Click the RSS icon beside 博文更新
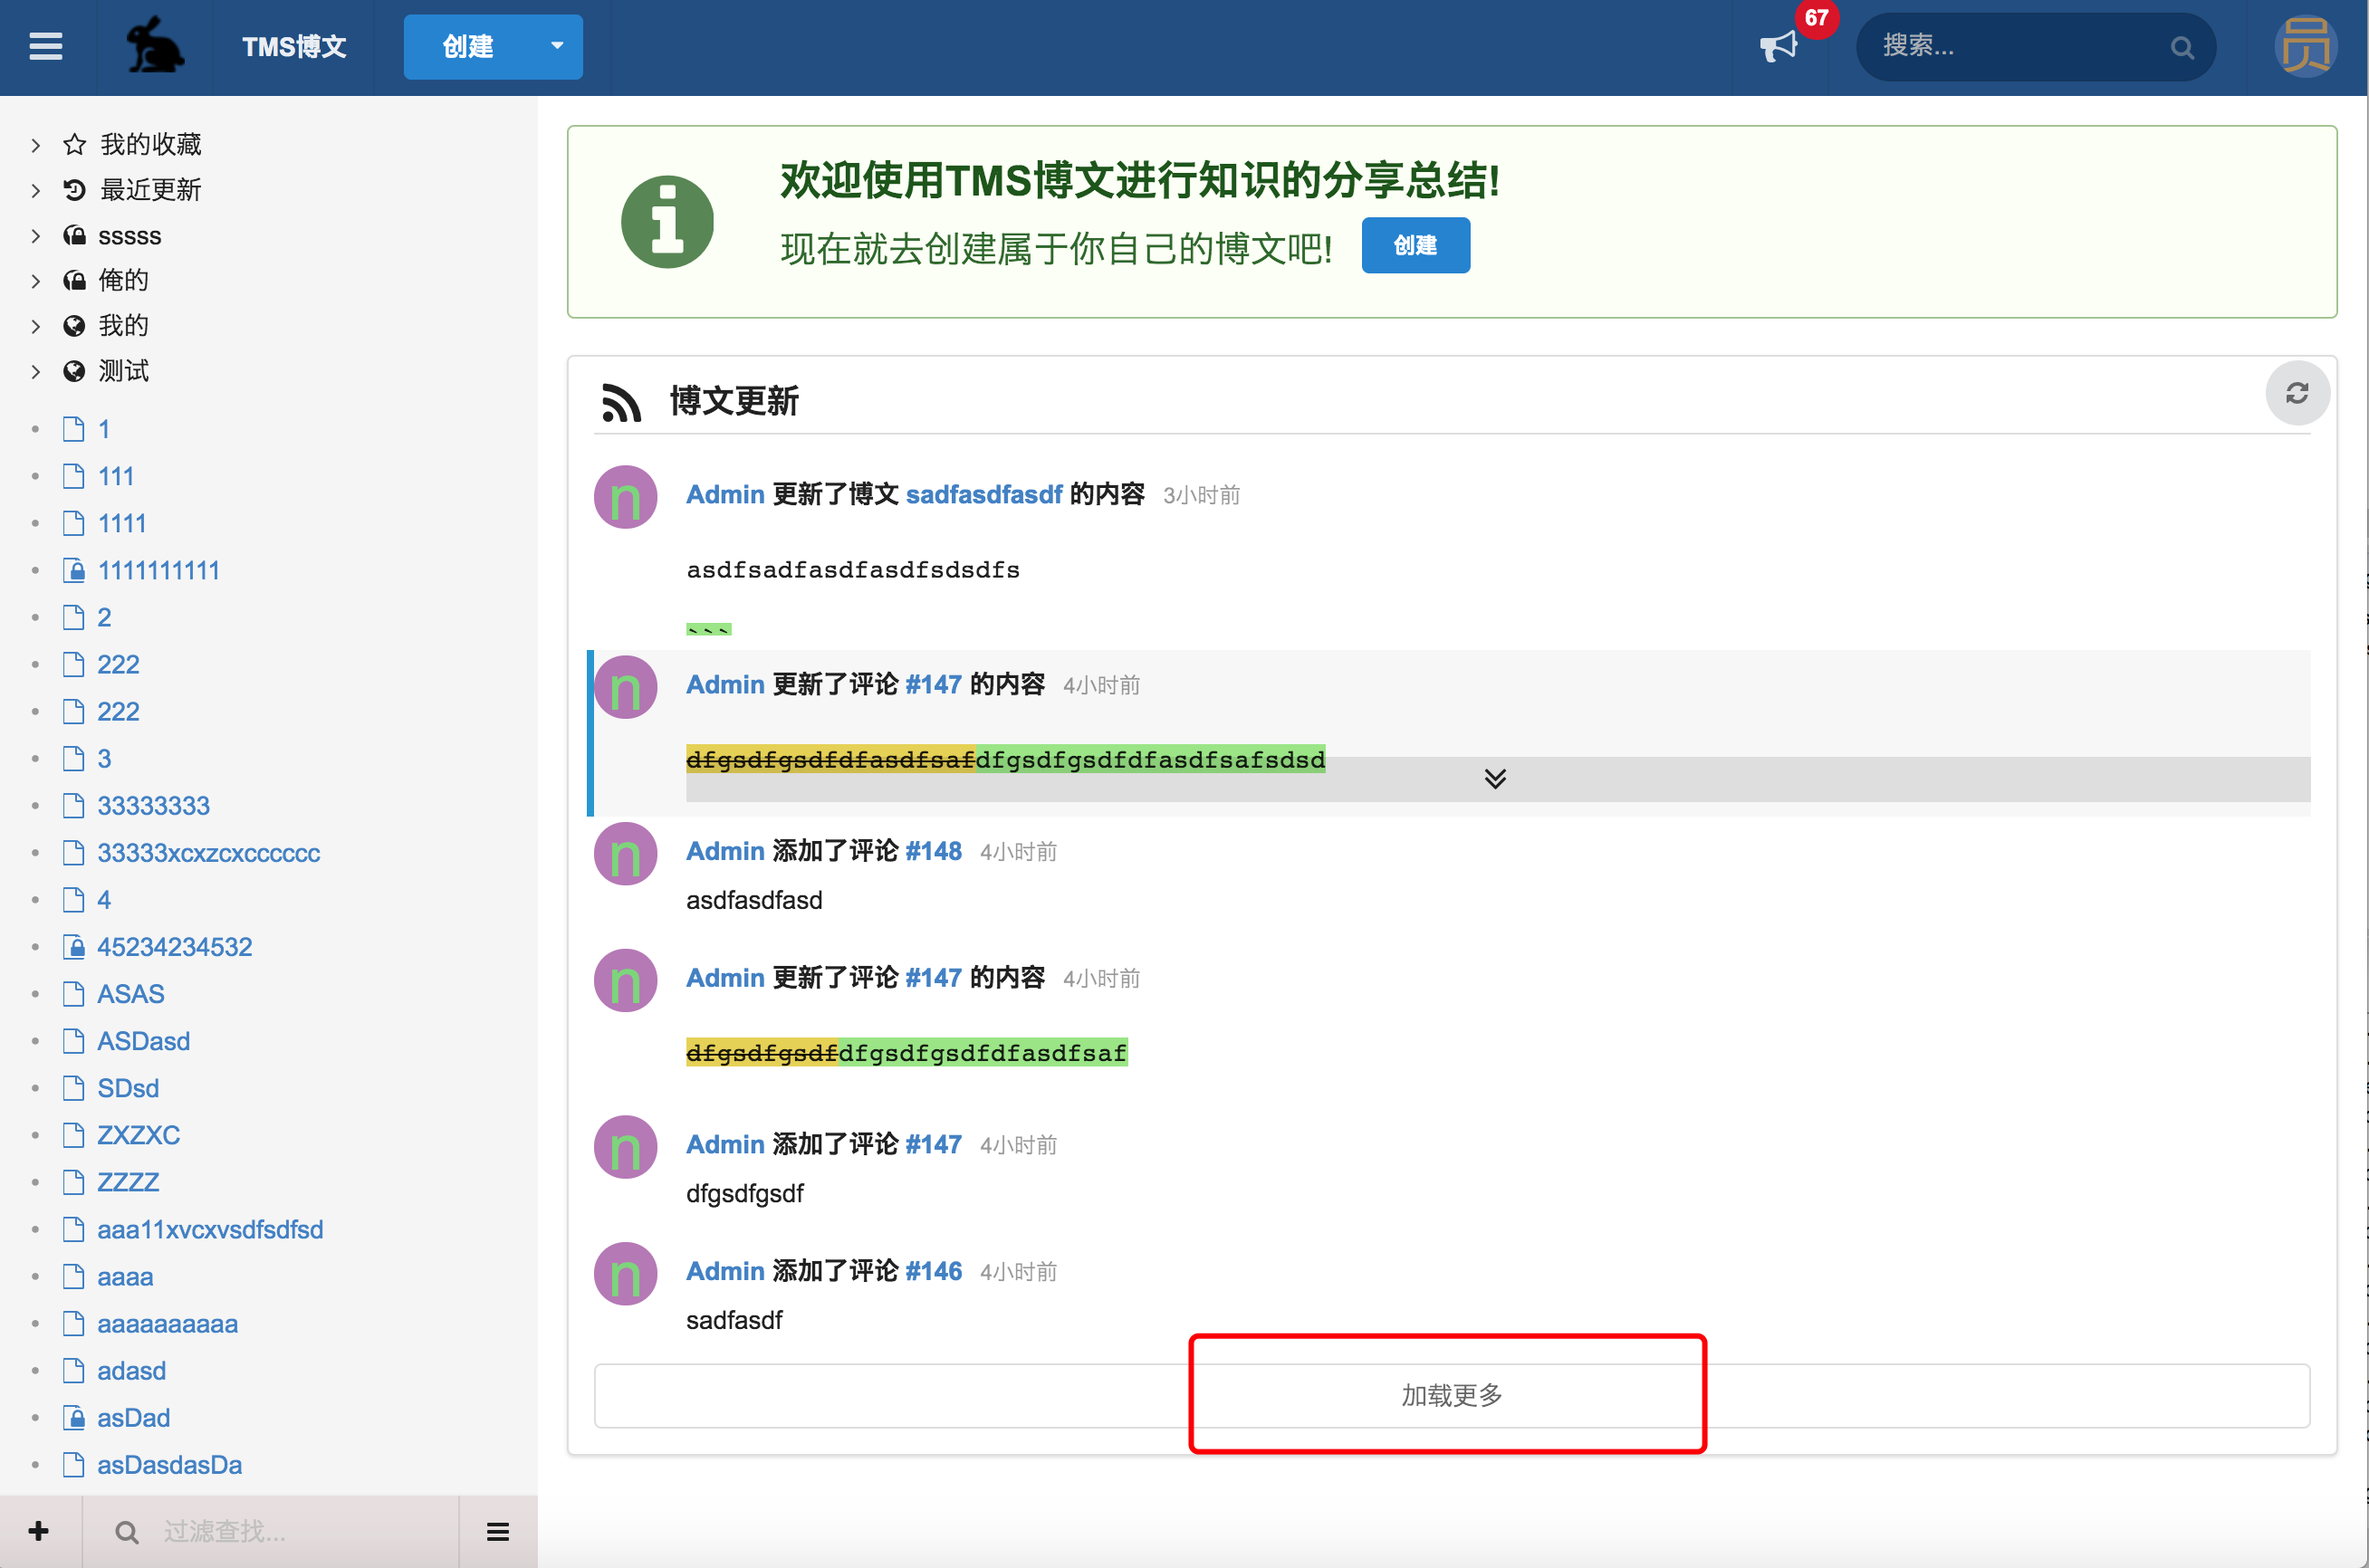 point(621,402)
